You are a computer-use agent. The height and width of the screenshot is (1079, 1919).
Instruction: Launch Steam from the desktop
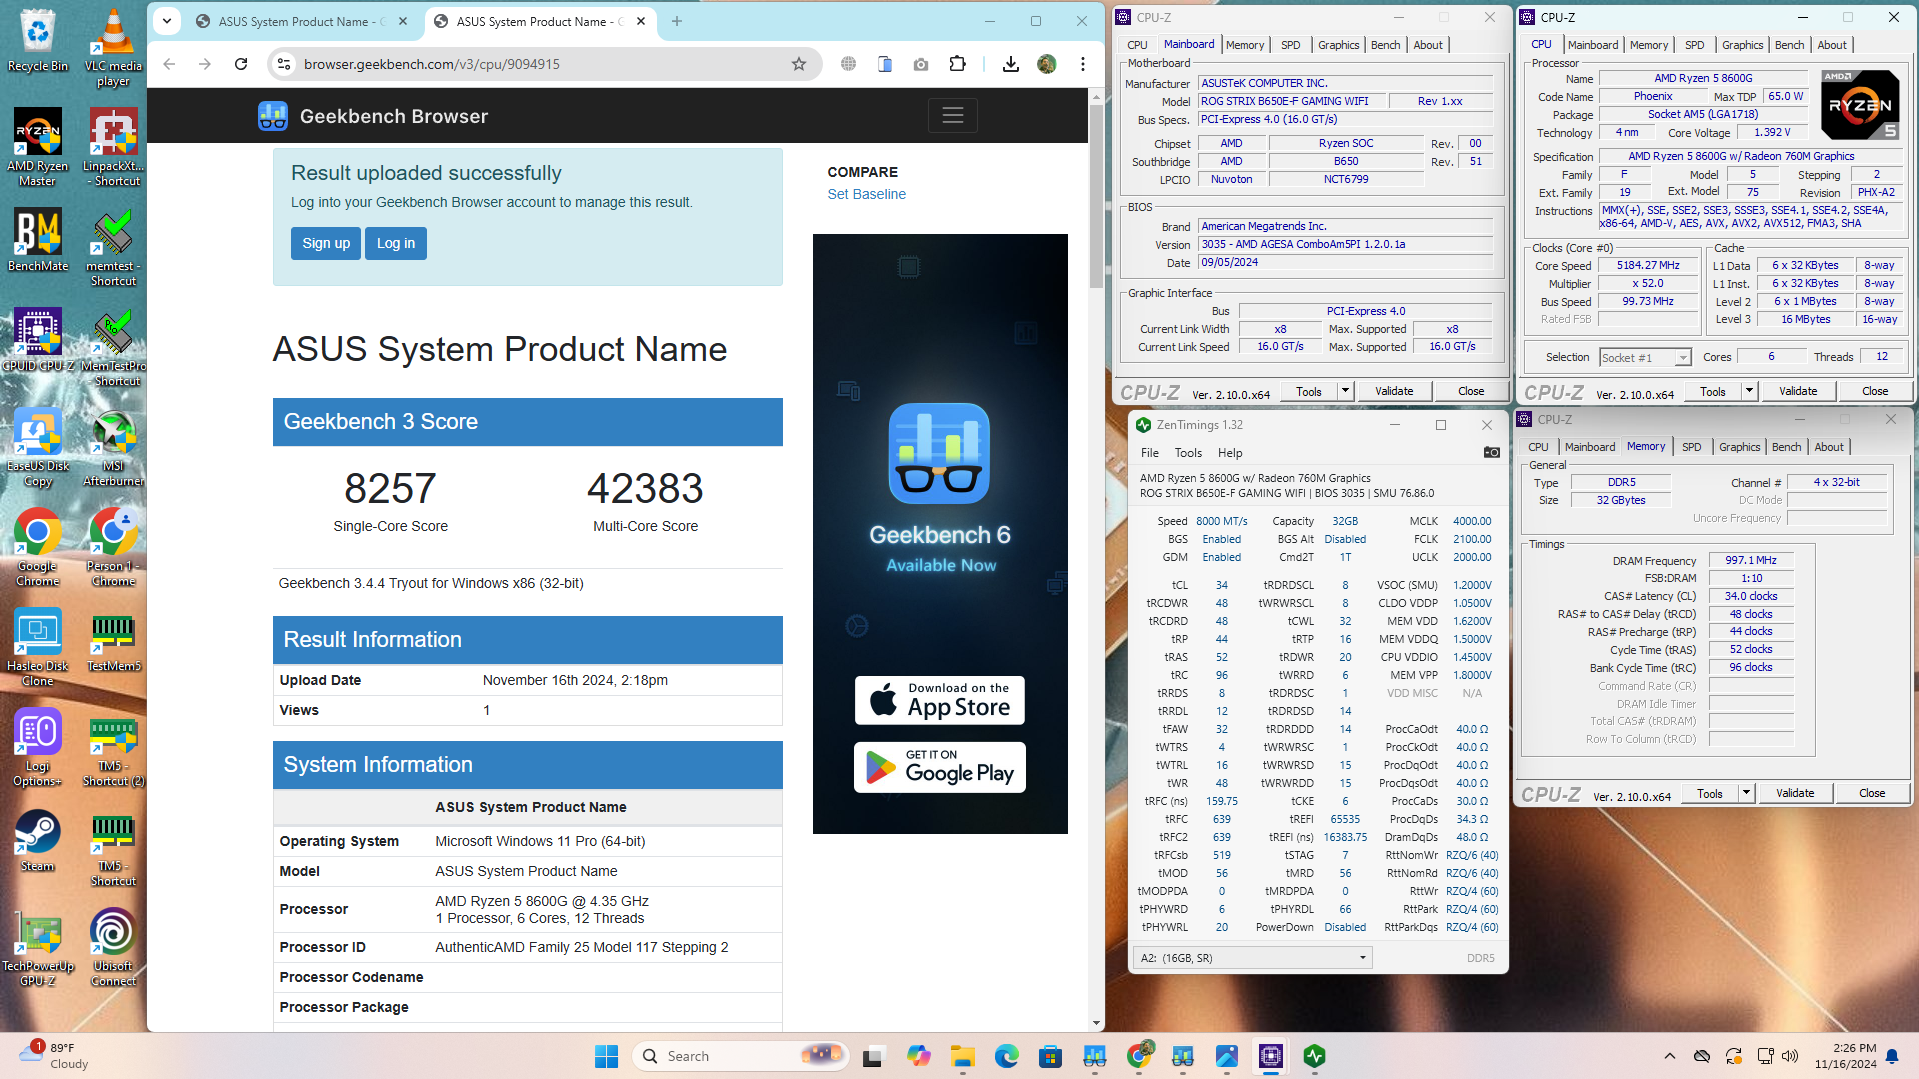click(38, 840)
